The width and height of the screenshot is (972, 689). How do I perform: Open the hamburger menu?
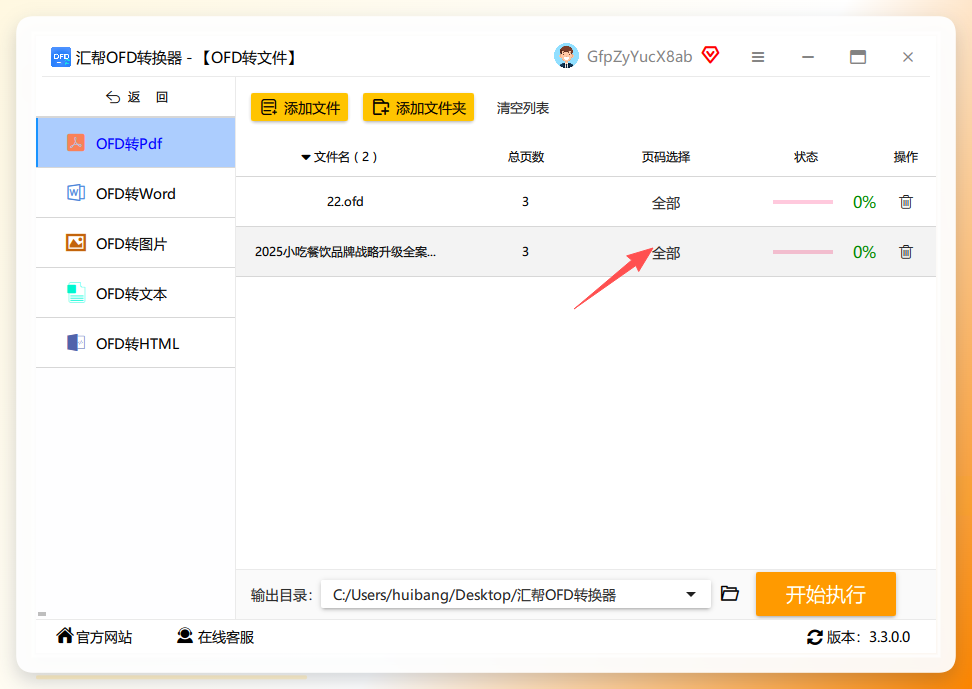(758, 57)
